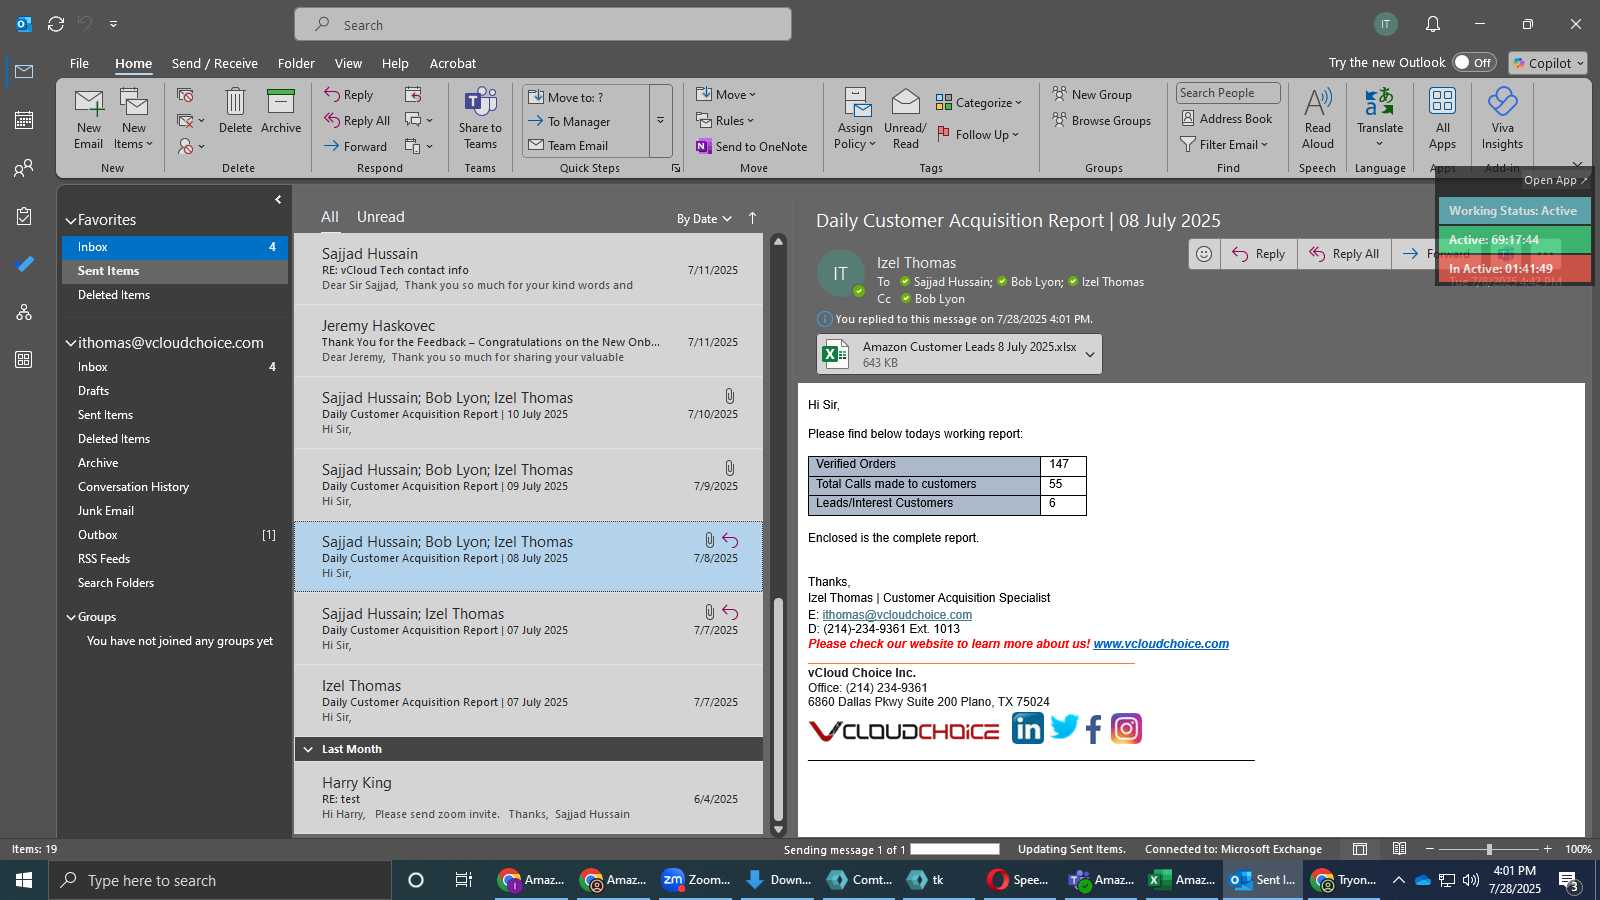This screenshot has height=900, width=1600.
Task: Open Assign Policy
Action: click(855, 118)
